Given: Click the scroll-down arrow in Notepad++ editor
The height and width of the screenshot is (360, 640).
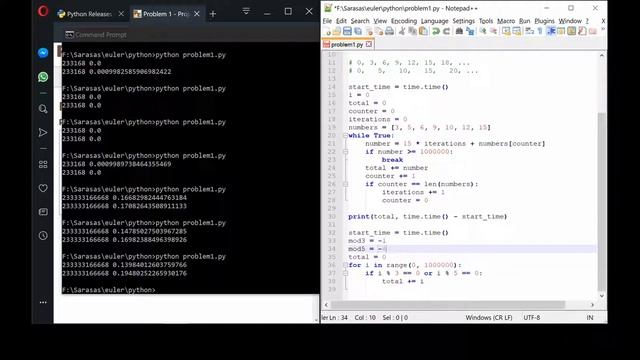Looking at the screenshot, I should click(602, 296).
